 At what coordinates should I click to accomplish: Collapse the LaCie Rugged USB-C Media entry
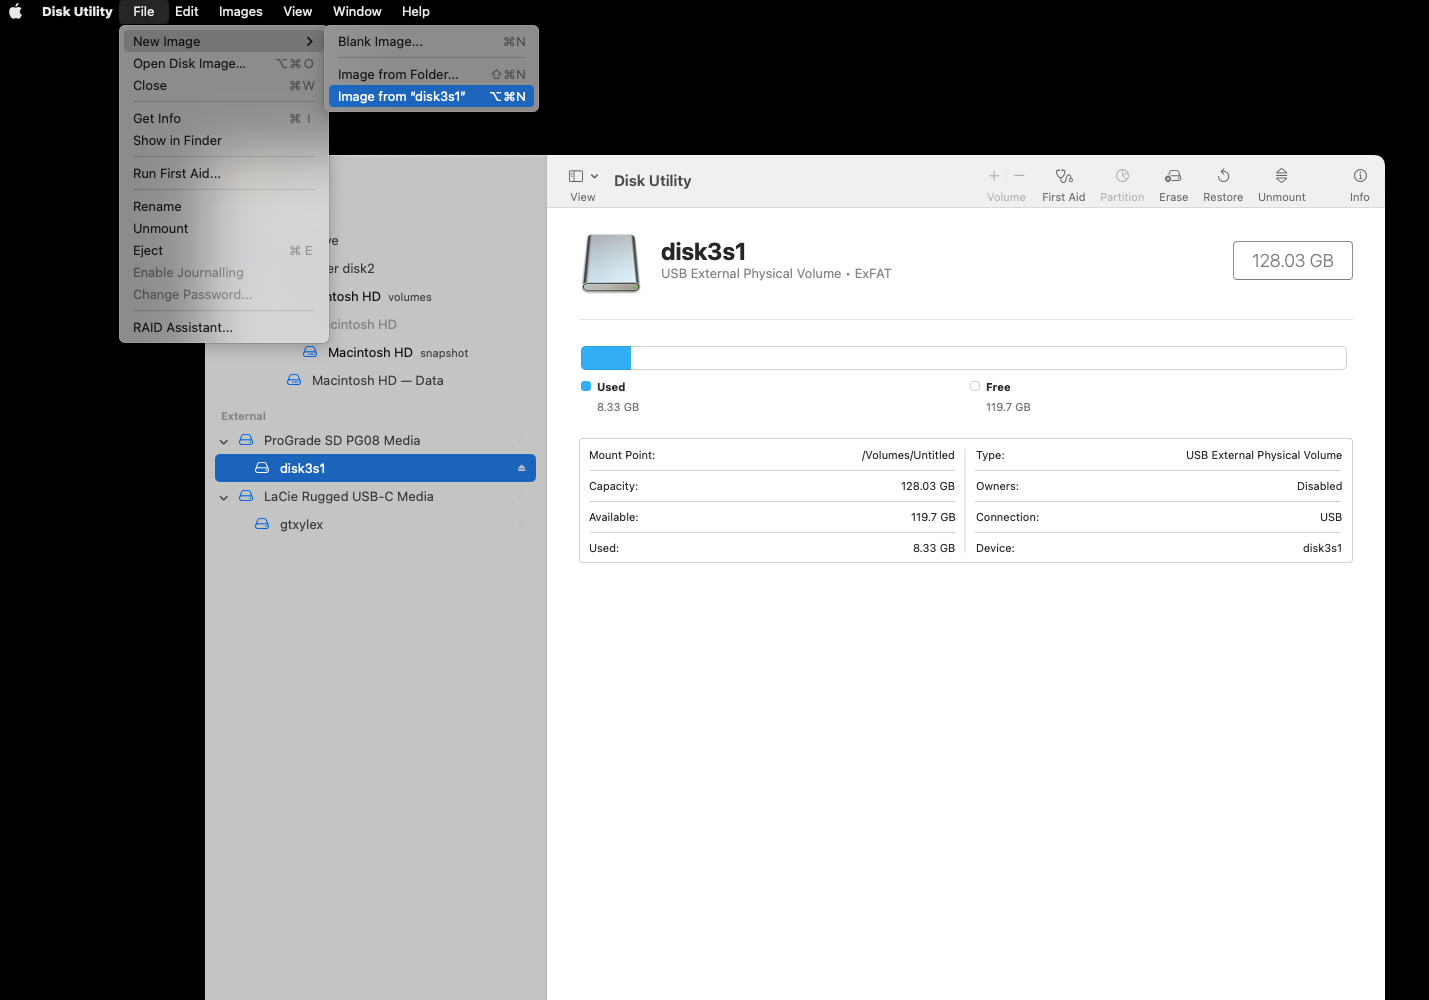223,496
